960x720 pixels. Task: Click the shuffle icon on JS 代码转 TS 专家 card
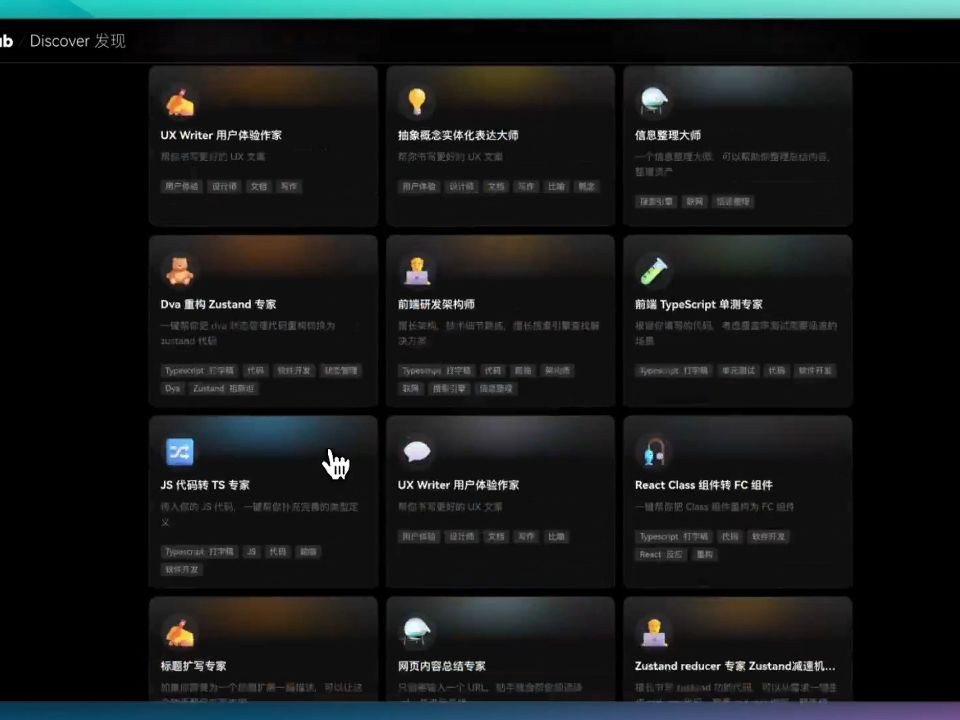(179, 452)
